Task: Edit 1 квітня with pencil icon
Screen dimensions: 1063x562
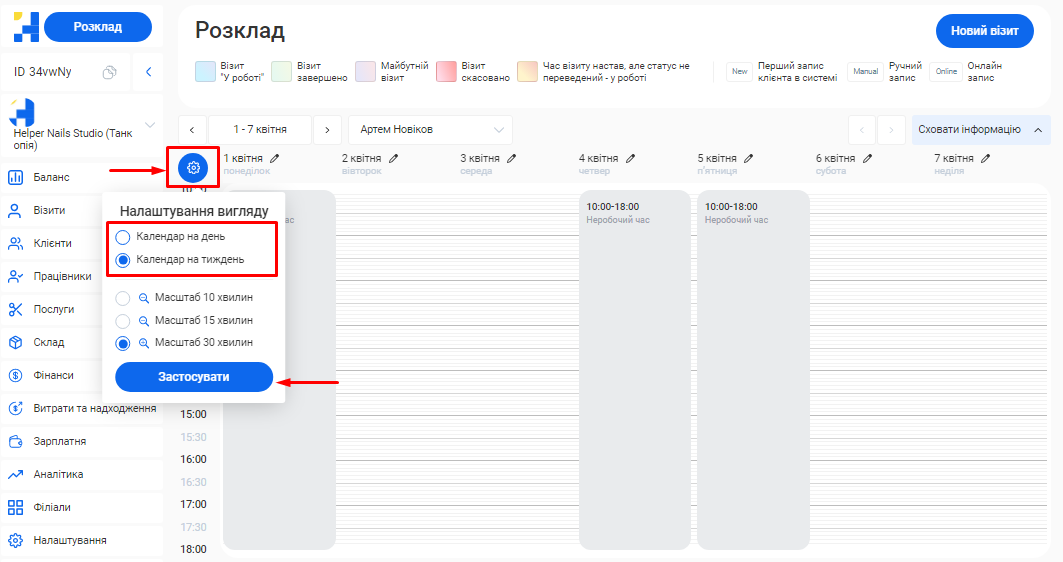Action: (275, 158)
